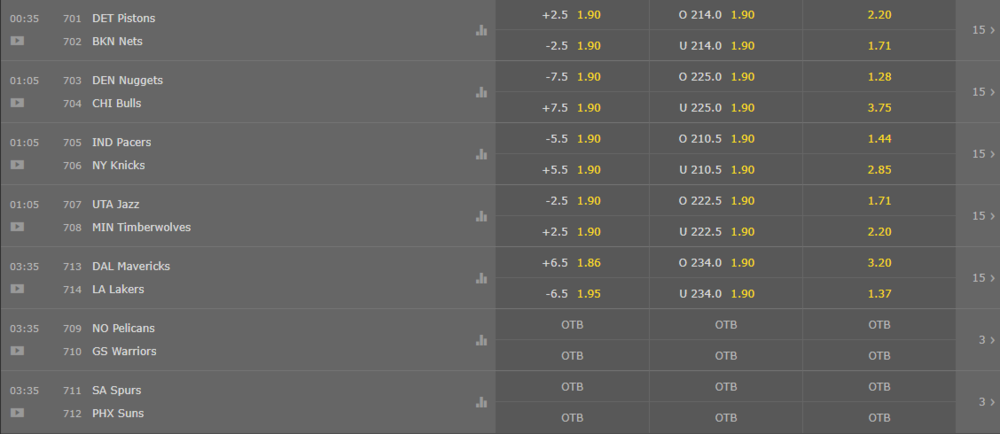Viewport: 1000px width, 434px height.
Task: Pick DAL Mavericks moneyline 3.20
Action: 879,263
